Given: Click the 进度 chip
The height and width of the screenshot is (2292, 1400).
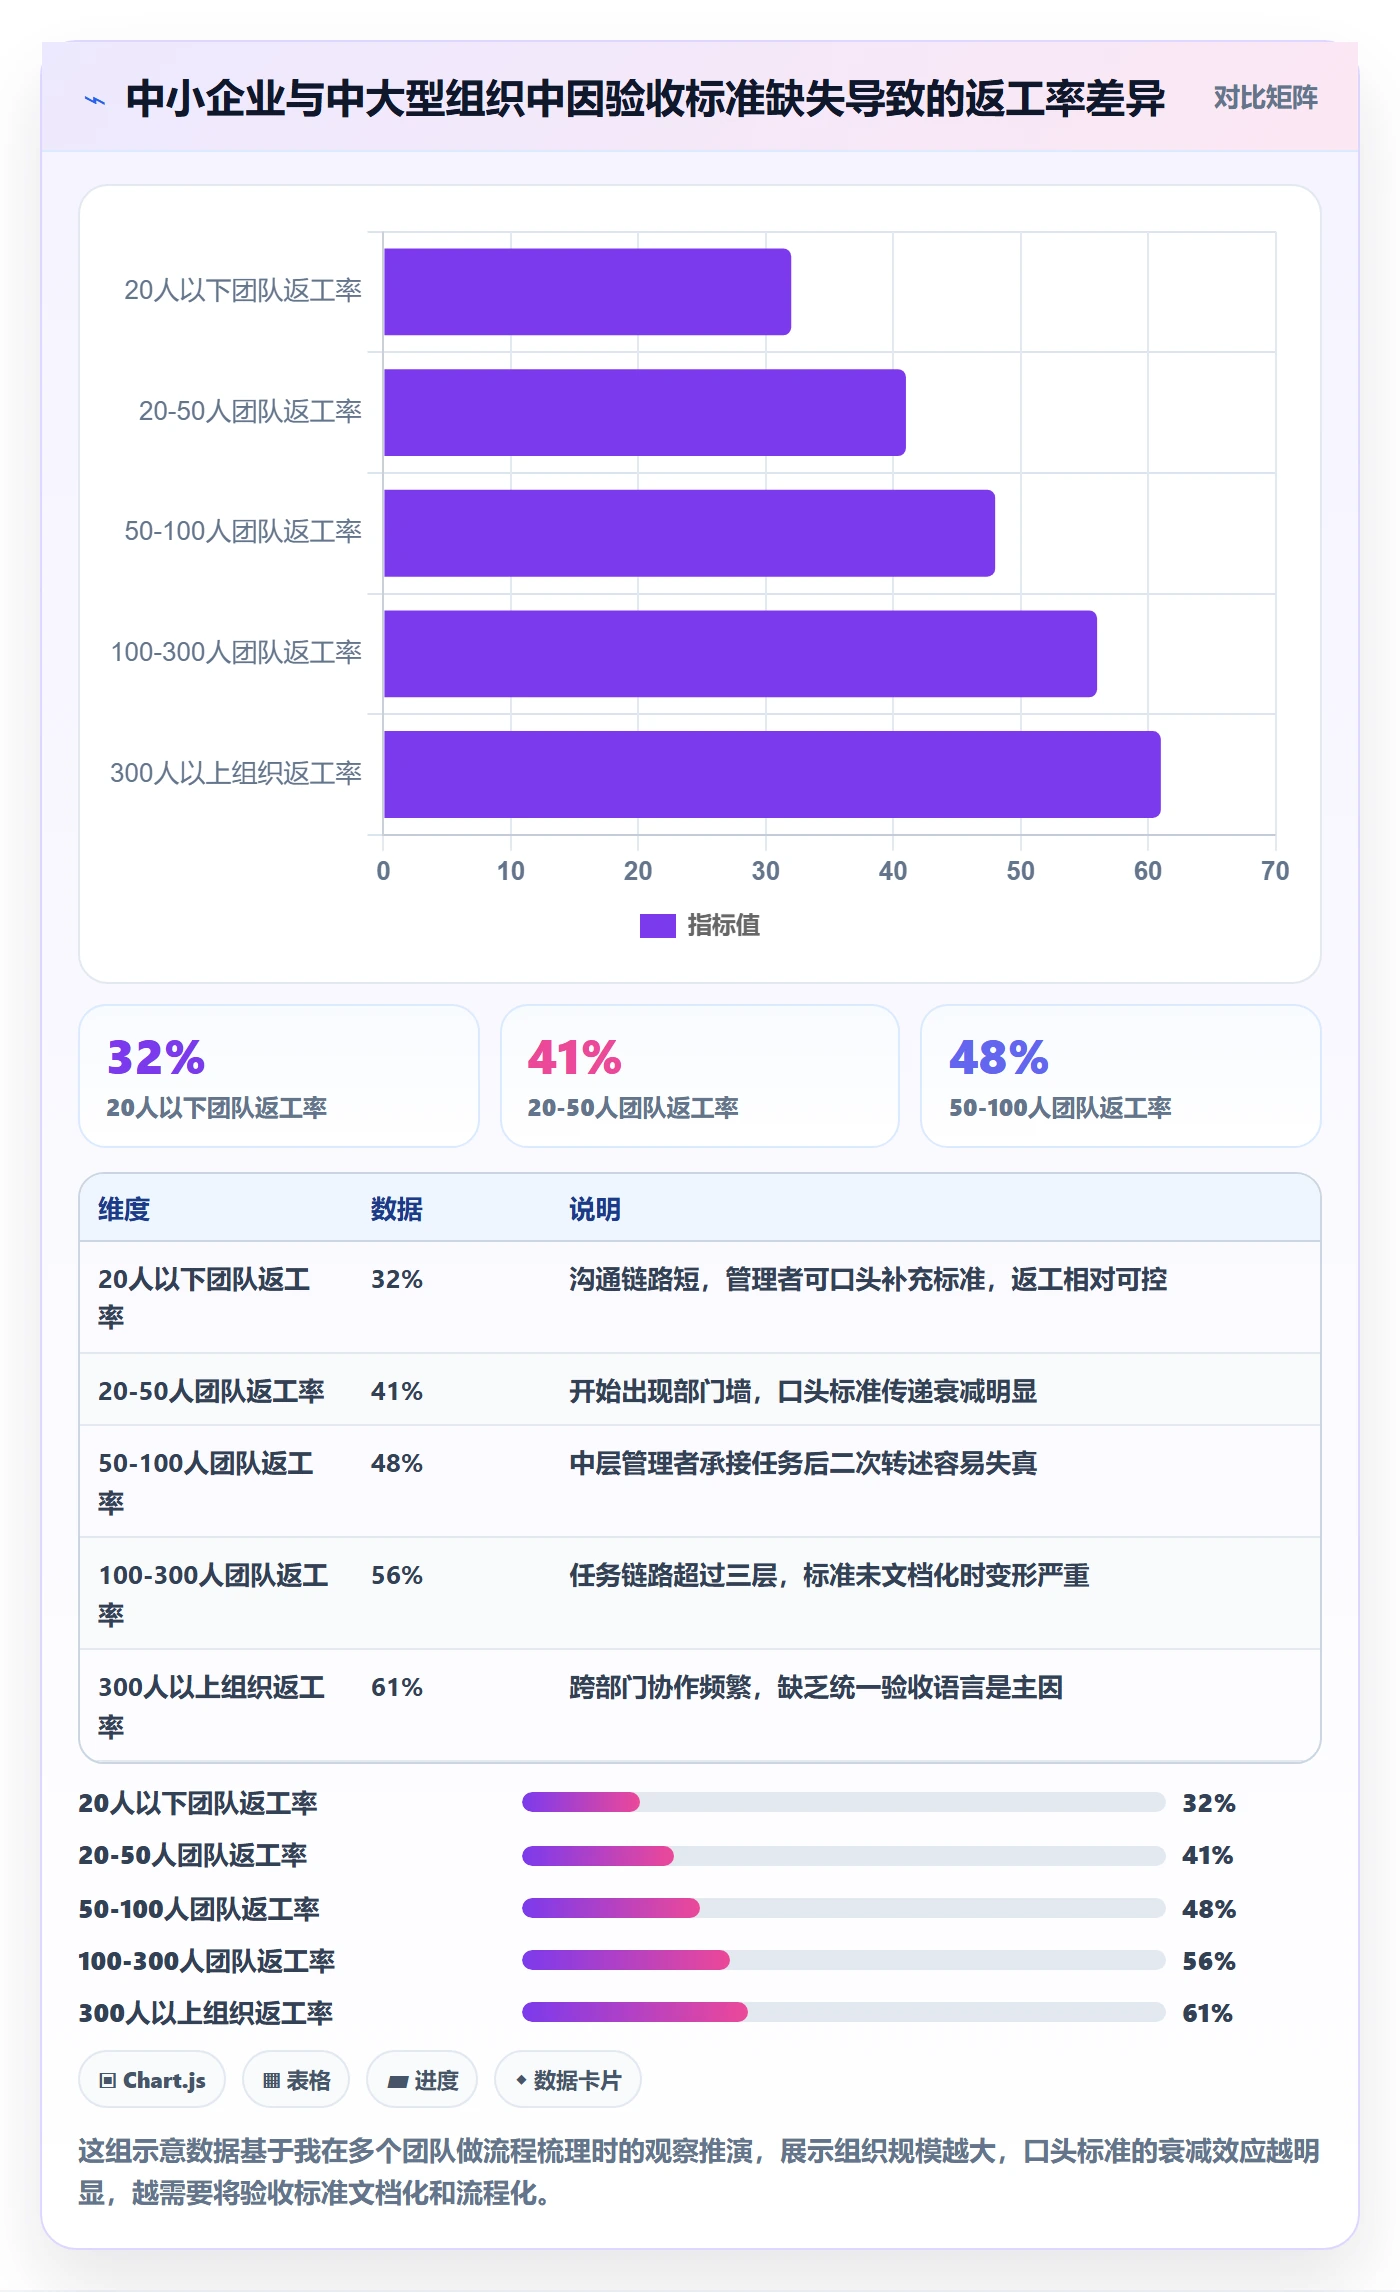Looking at the screenshot, I should 422,2080.
